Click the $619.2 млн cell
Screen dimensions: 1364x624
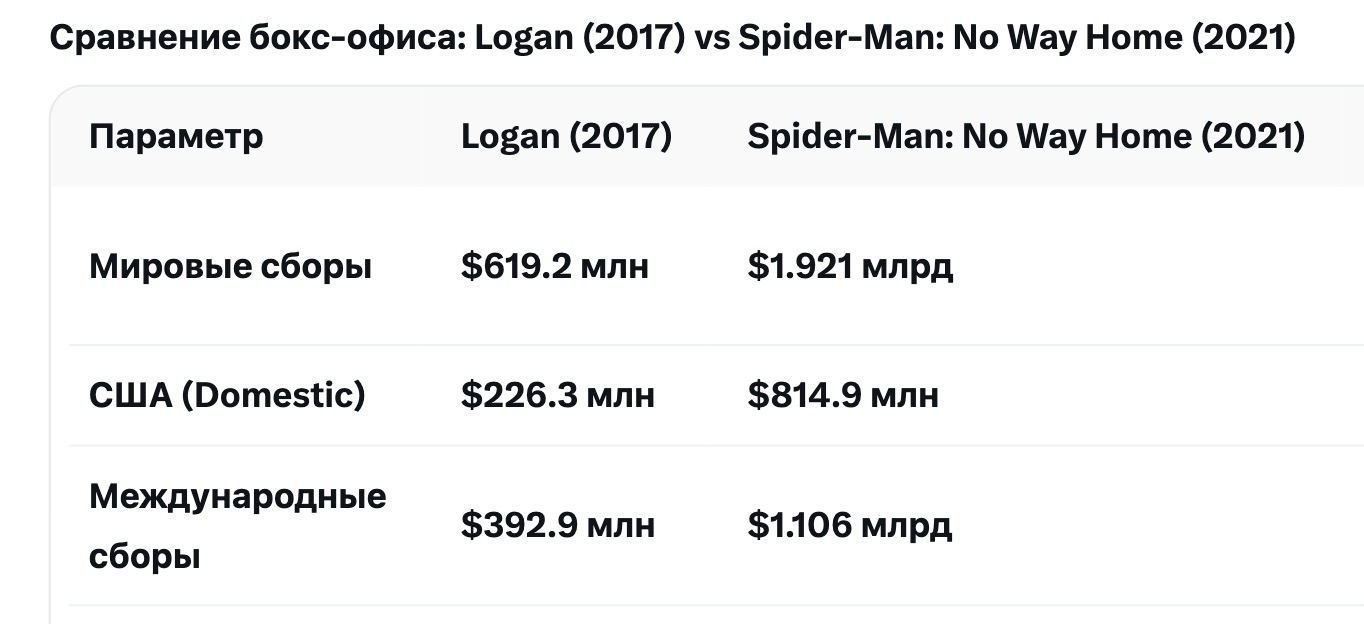tap(555, 266)
